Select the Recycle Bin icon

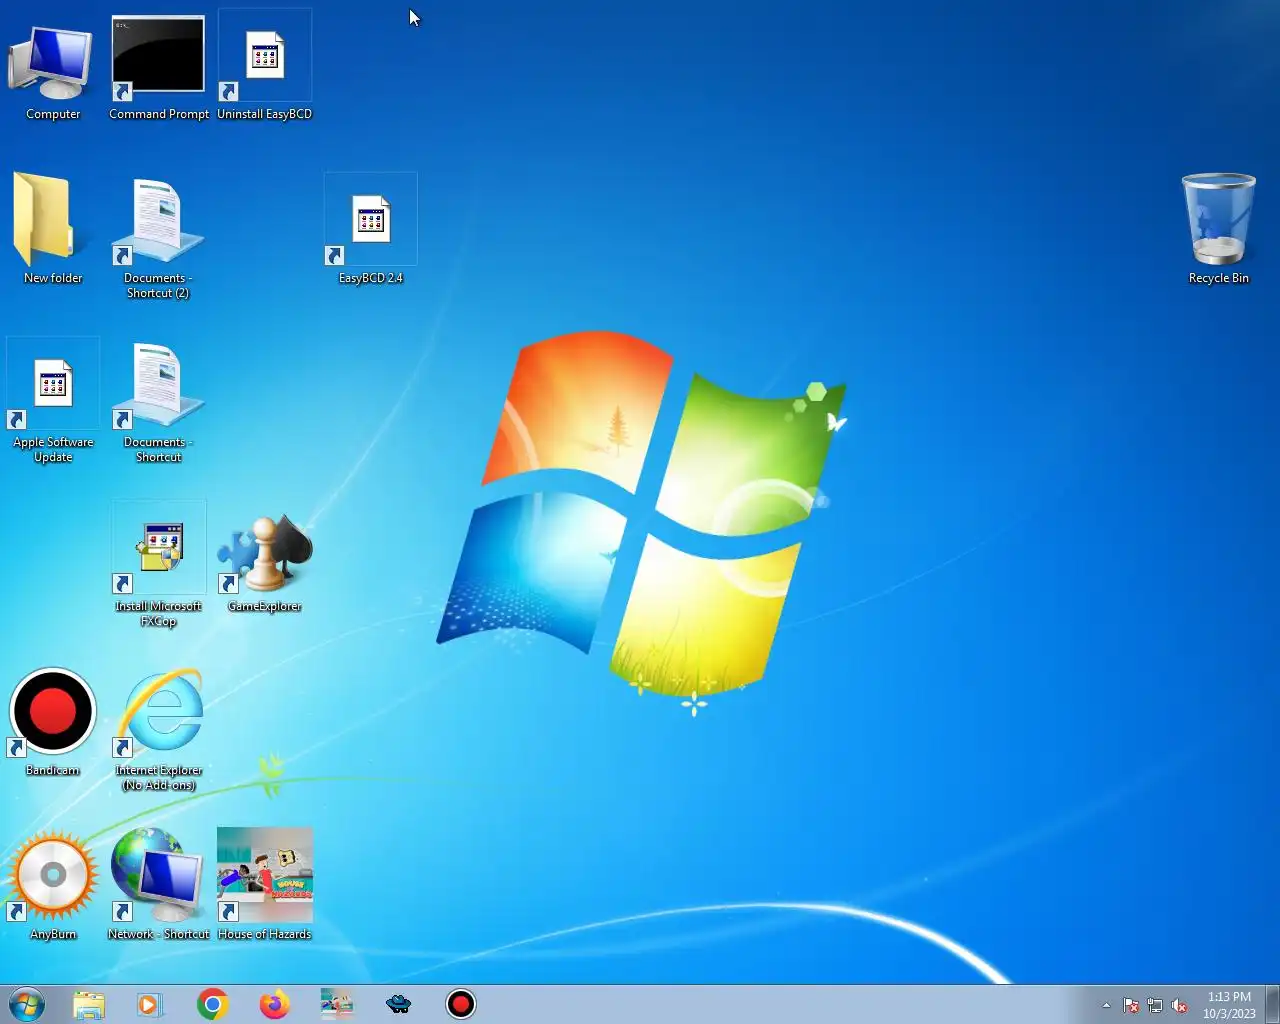click(1218, 230)
